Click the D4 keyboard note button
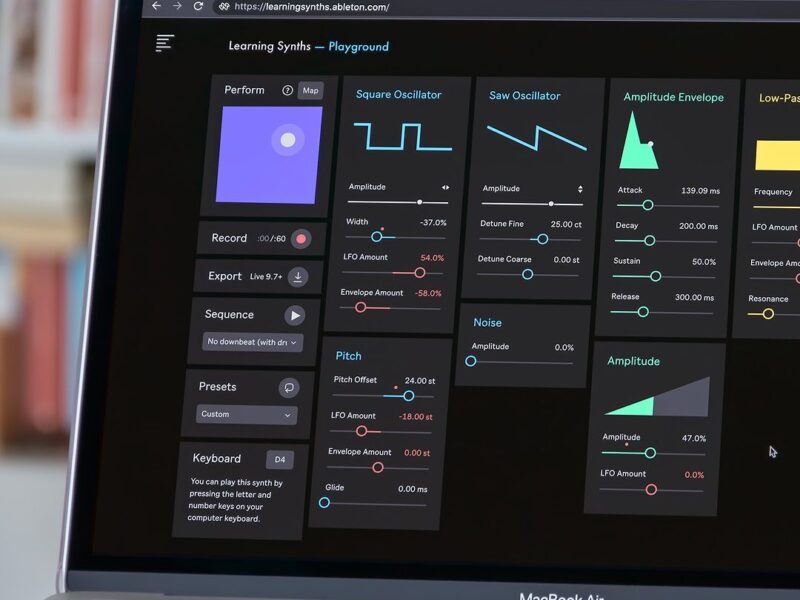 (280, 459)
